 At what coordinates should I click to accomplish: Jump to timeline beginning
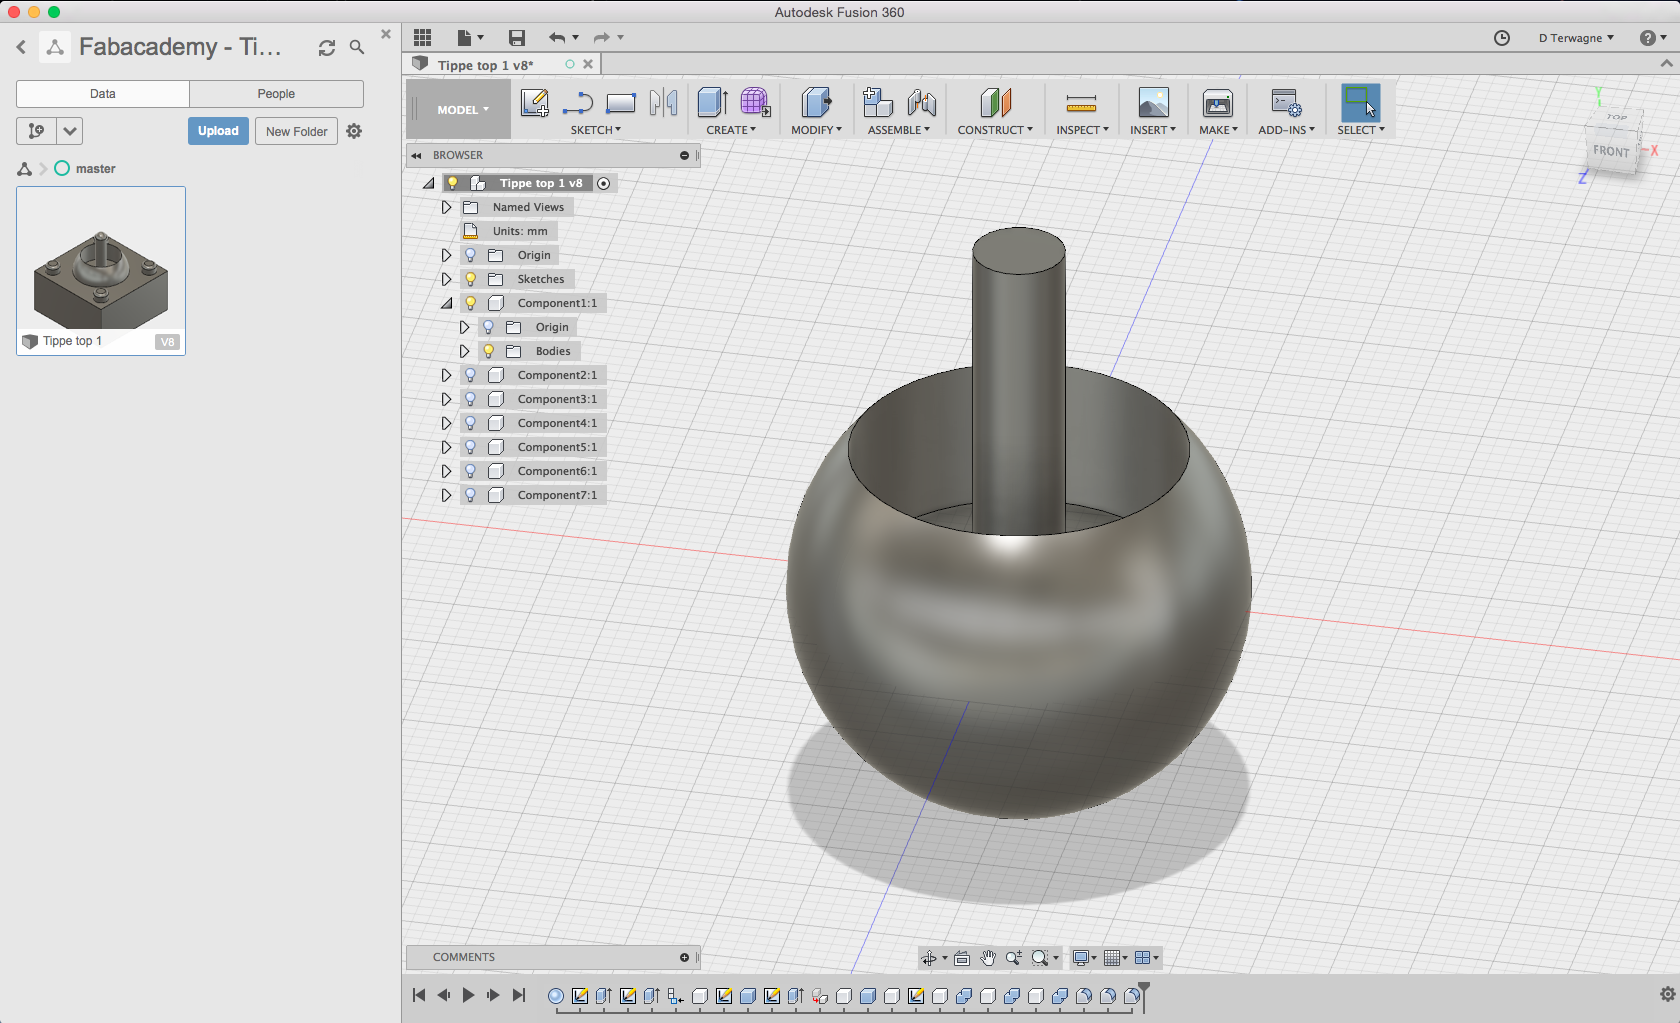tap(419, 995)
